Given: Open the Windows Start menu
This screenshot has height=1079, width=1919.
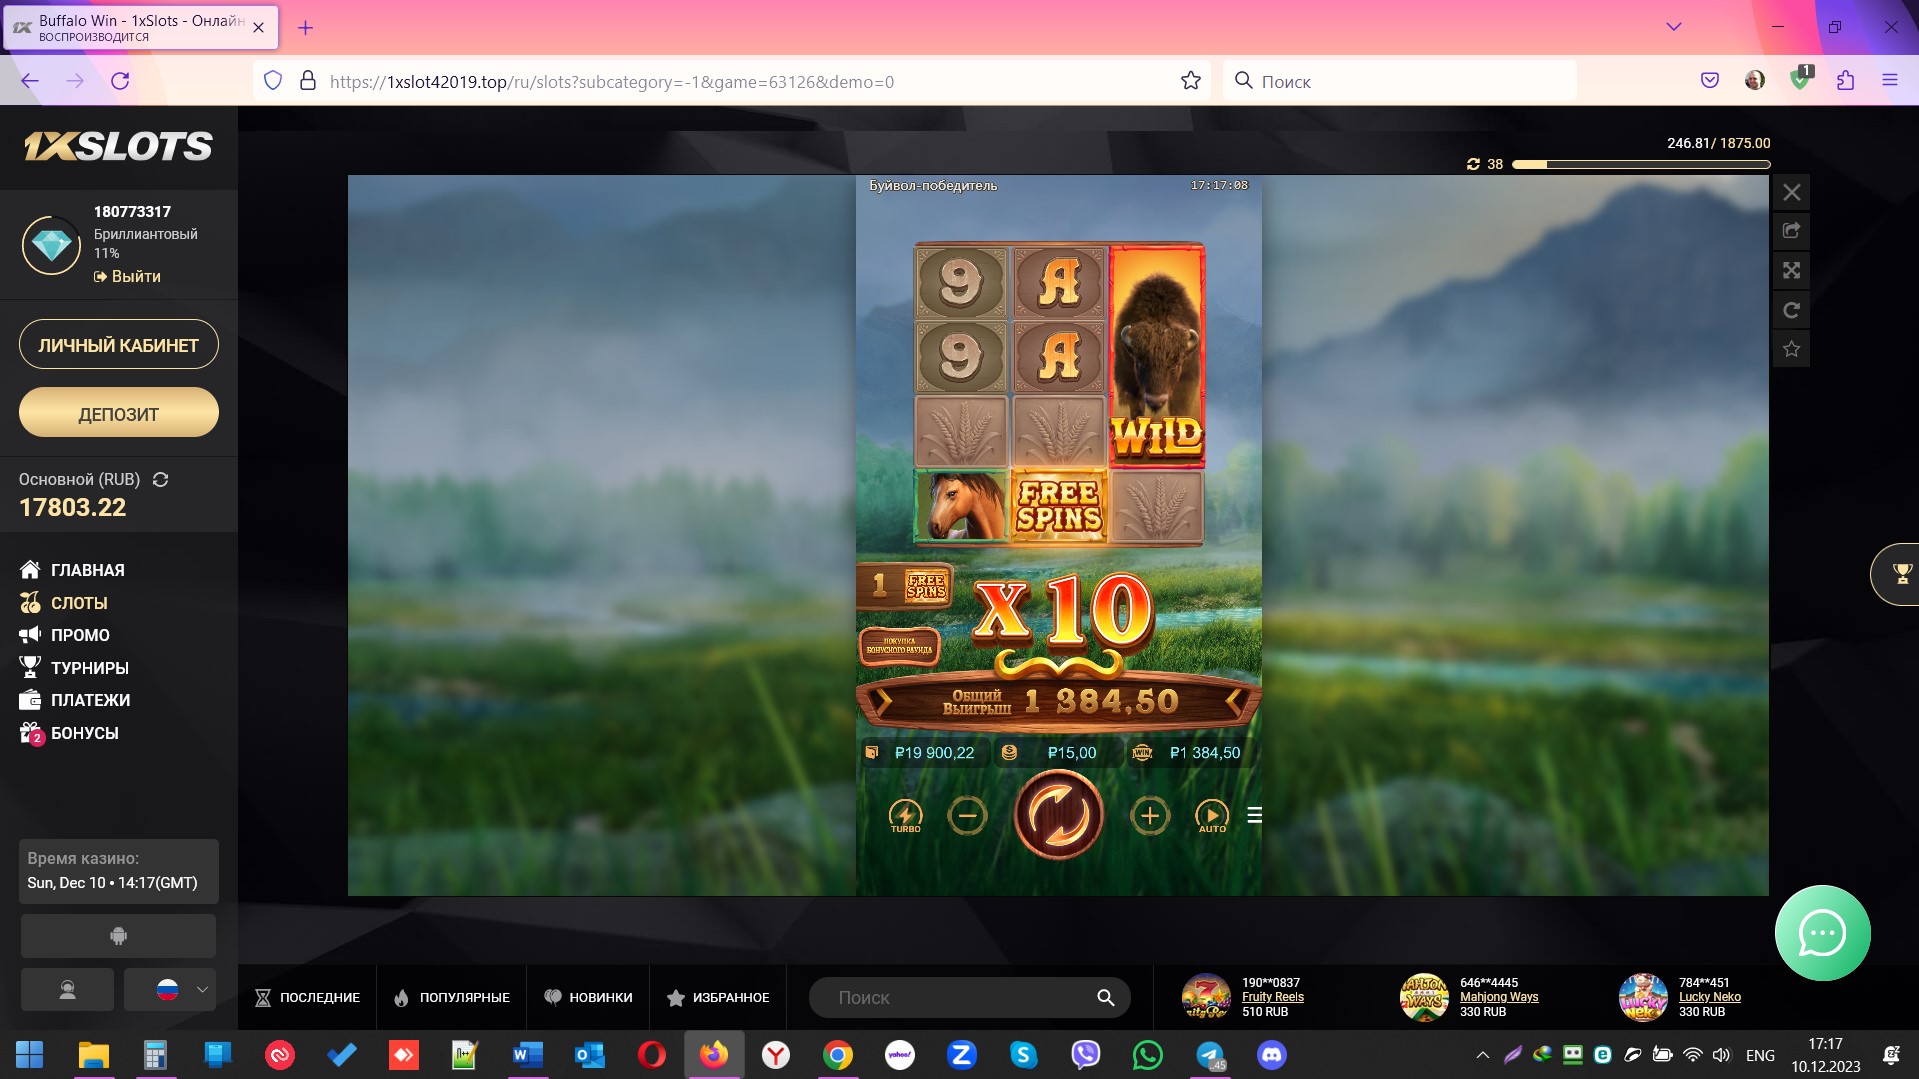Looking at the screenshot, I should tap(30, 1055).
